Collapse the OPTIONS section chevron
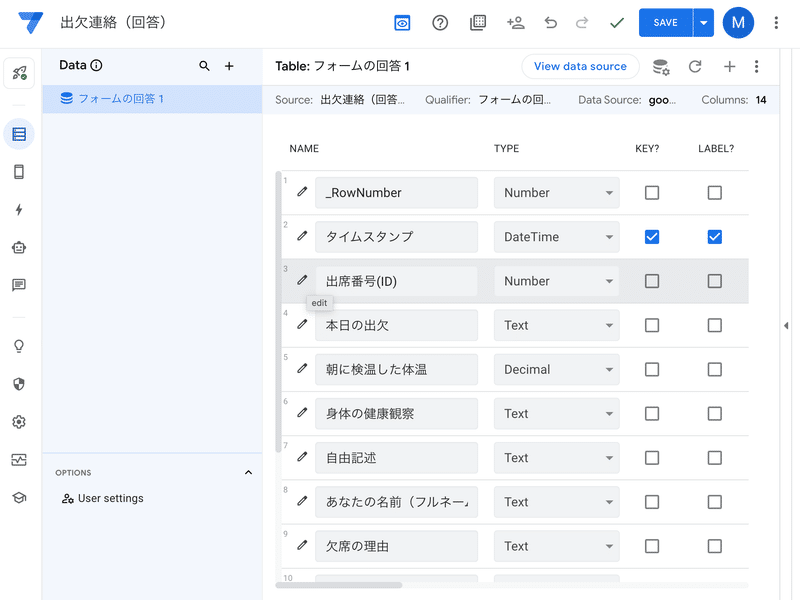The height and width of the screenshot is (600, 800). (248, 472)
